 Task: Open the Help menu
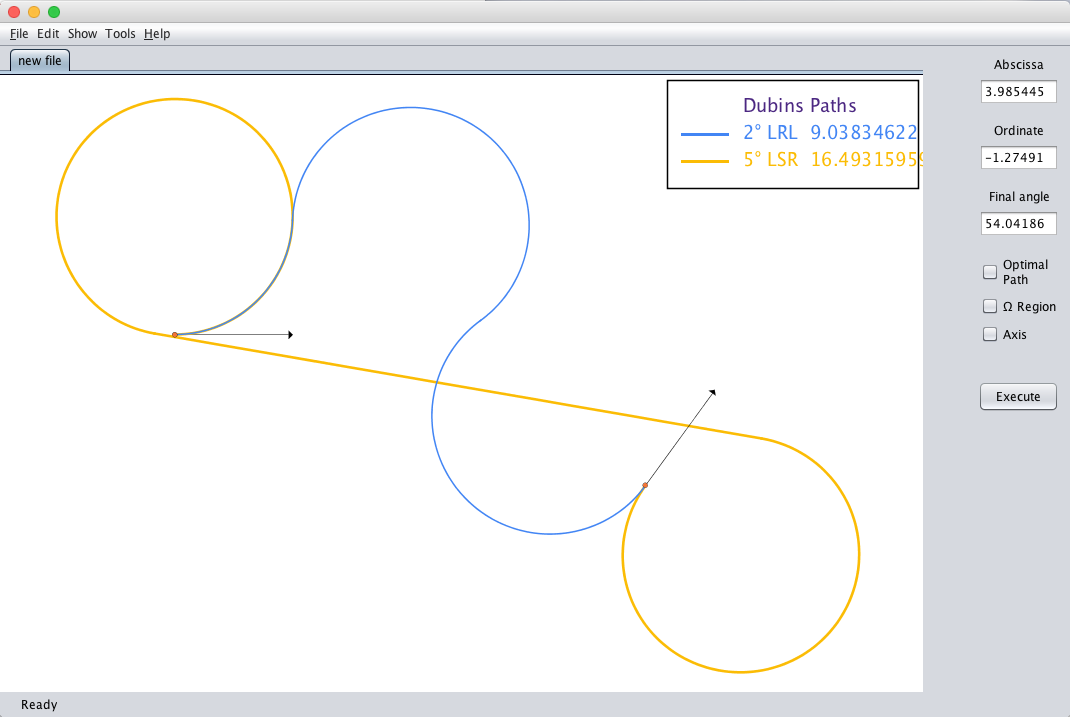[157, 34]
